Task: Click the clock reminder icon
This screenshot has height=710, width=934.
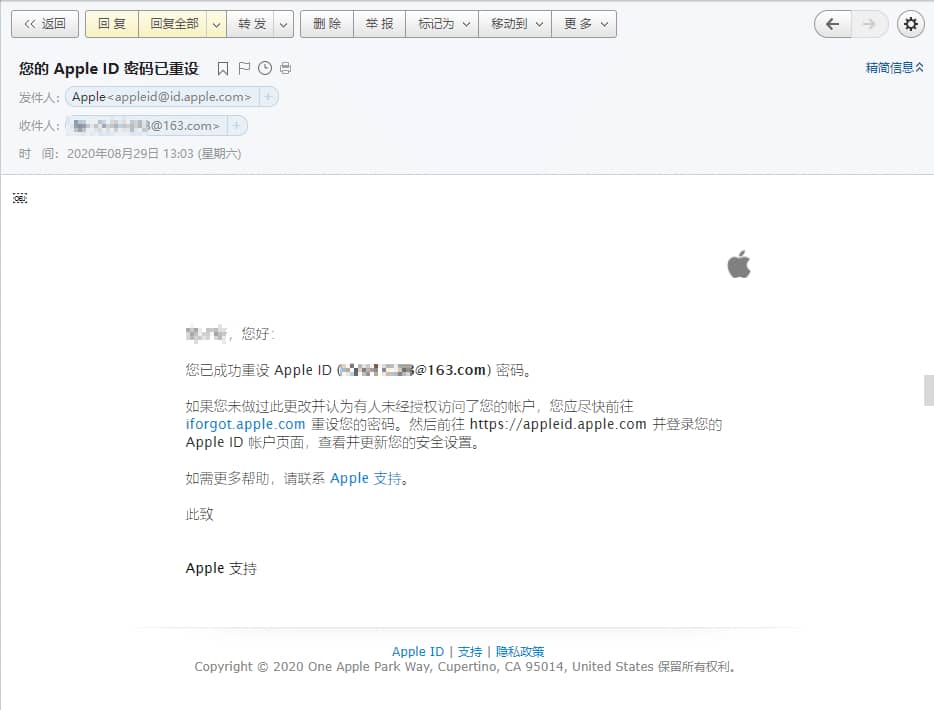Action: (265, 68)
